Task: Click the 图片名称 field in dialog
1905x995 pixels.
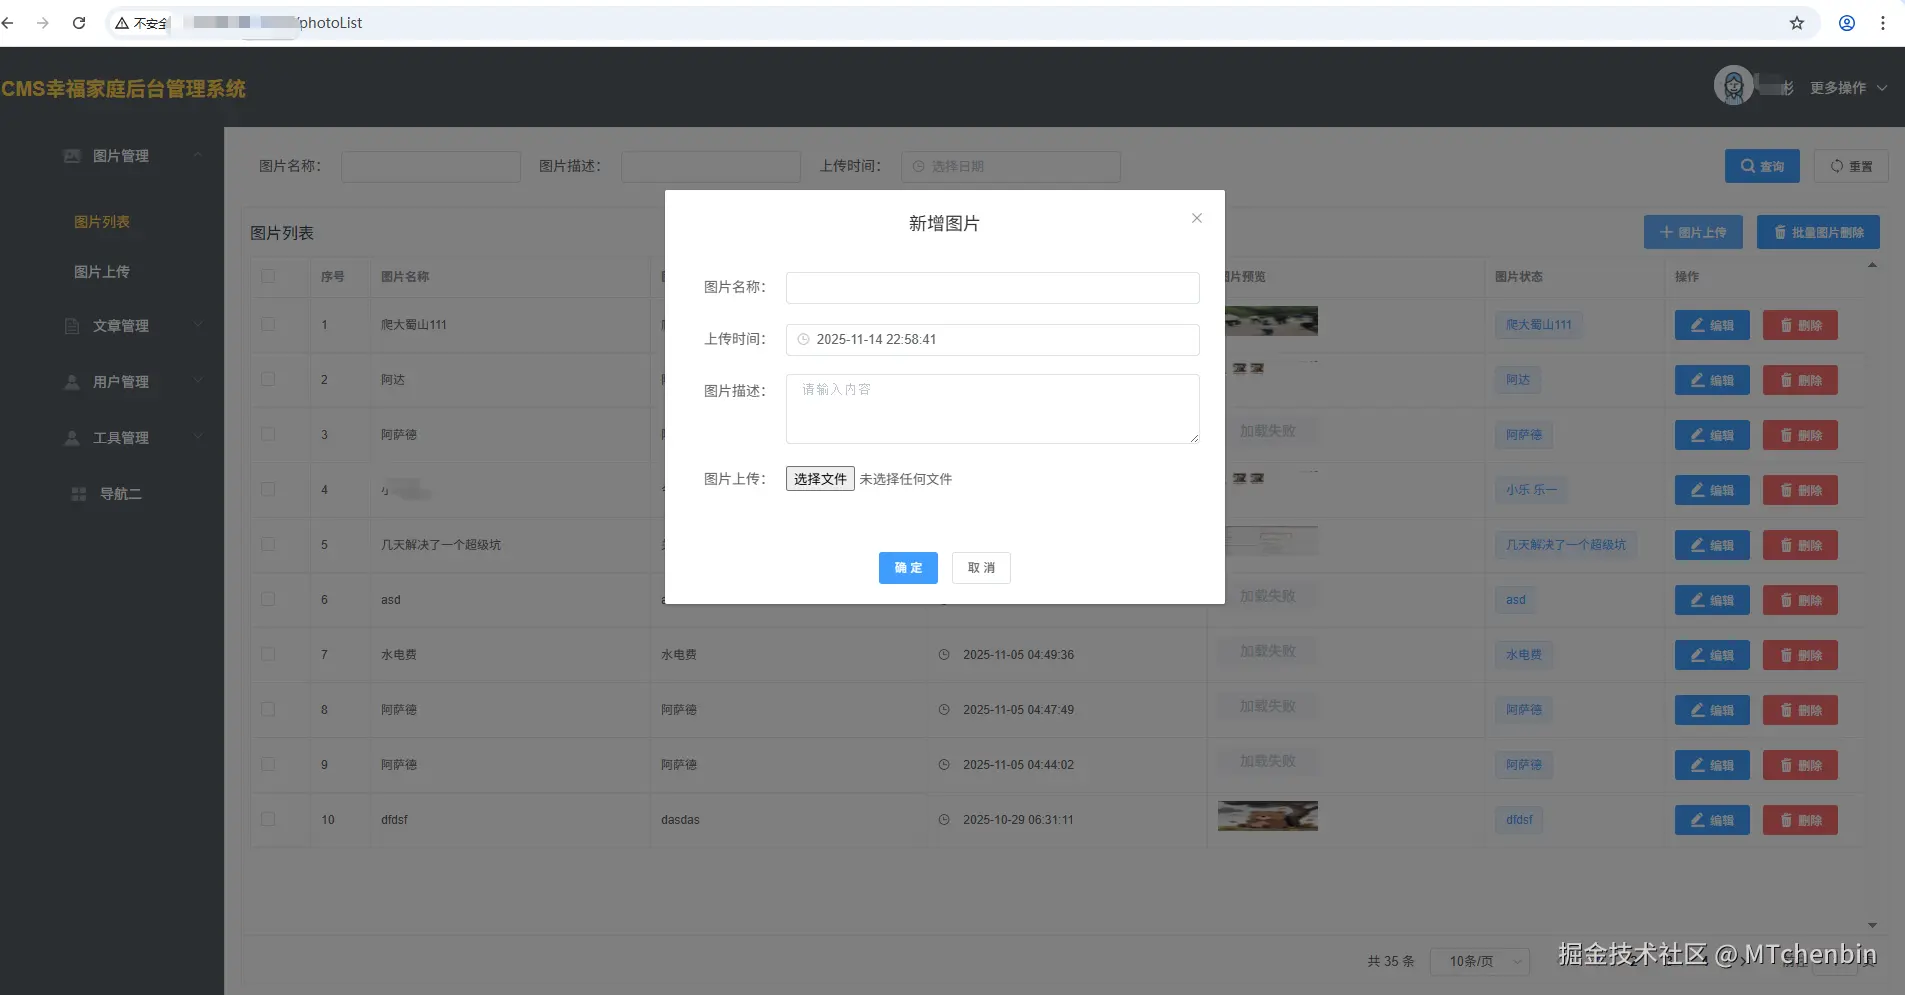Action: click(x=992, y=288)
